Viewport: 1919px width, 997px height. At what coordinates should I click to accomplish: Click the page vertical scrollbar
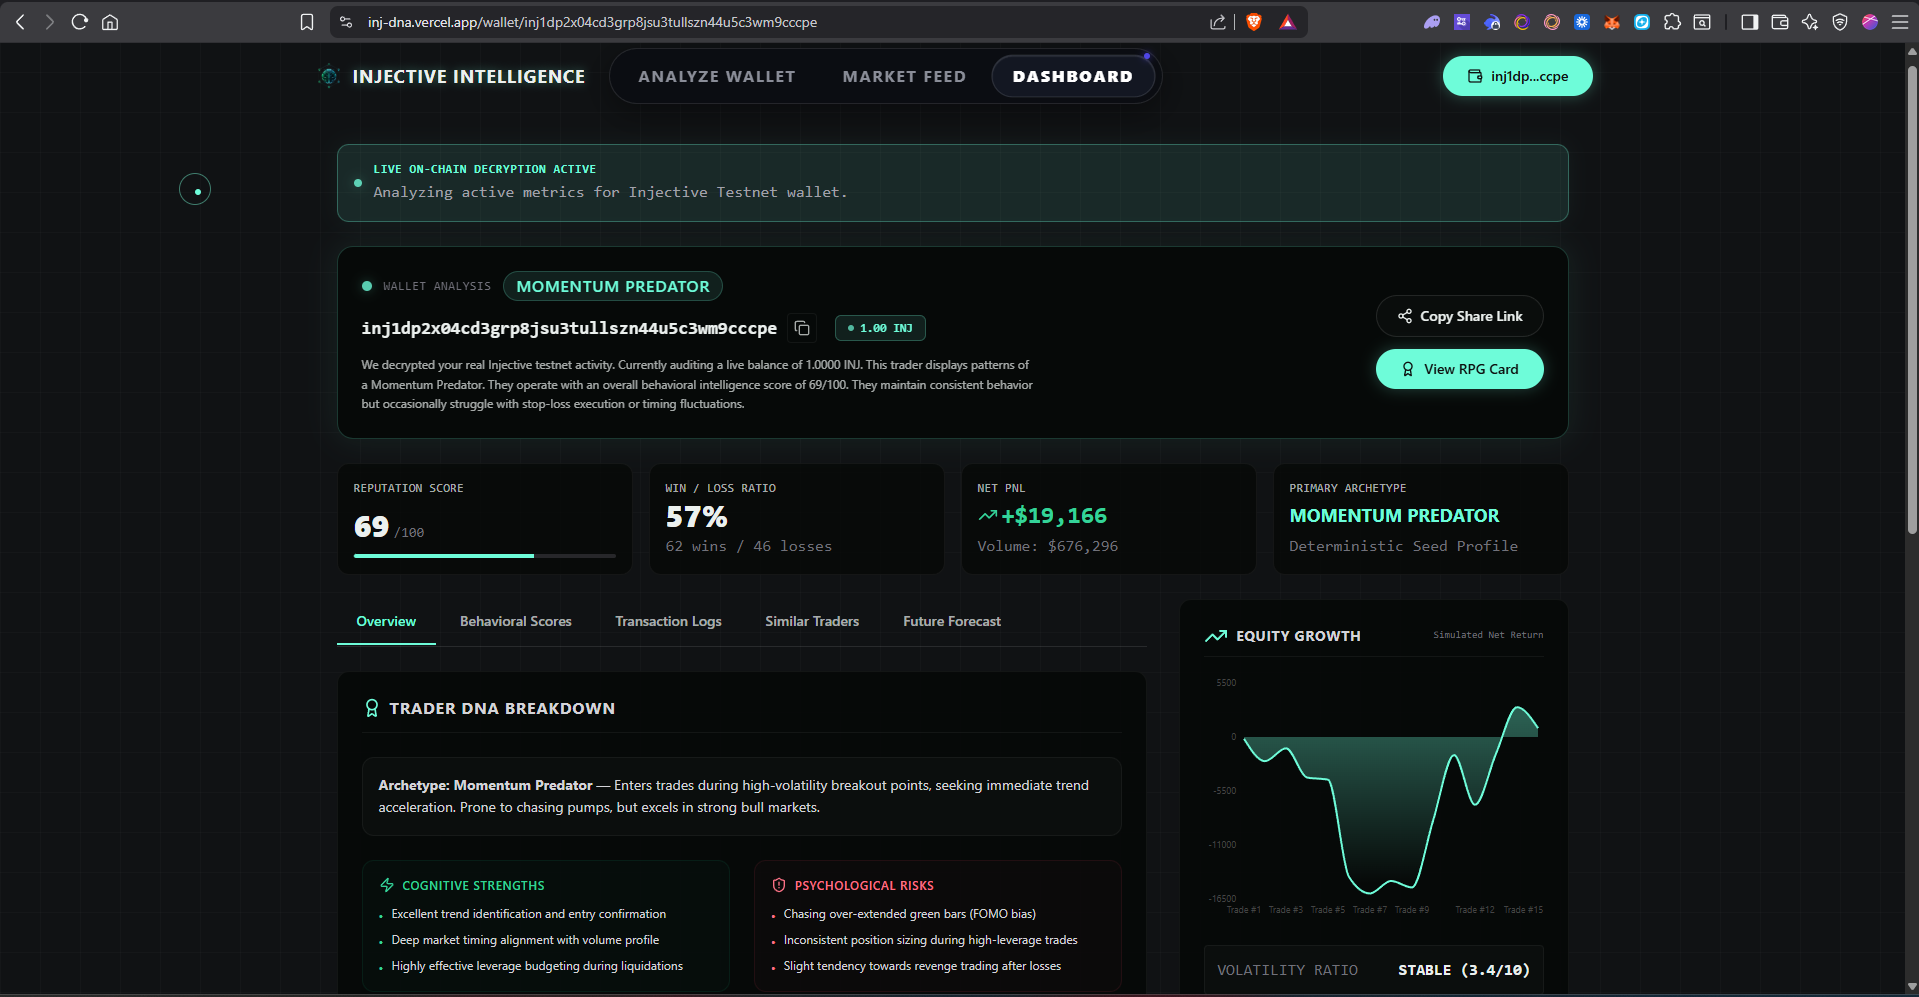pos(1912,300)
